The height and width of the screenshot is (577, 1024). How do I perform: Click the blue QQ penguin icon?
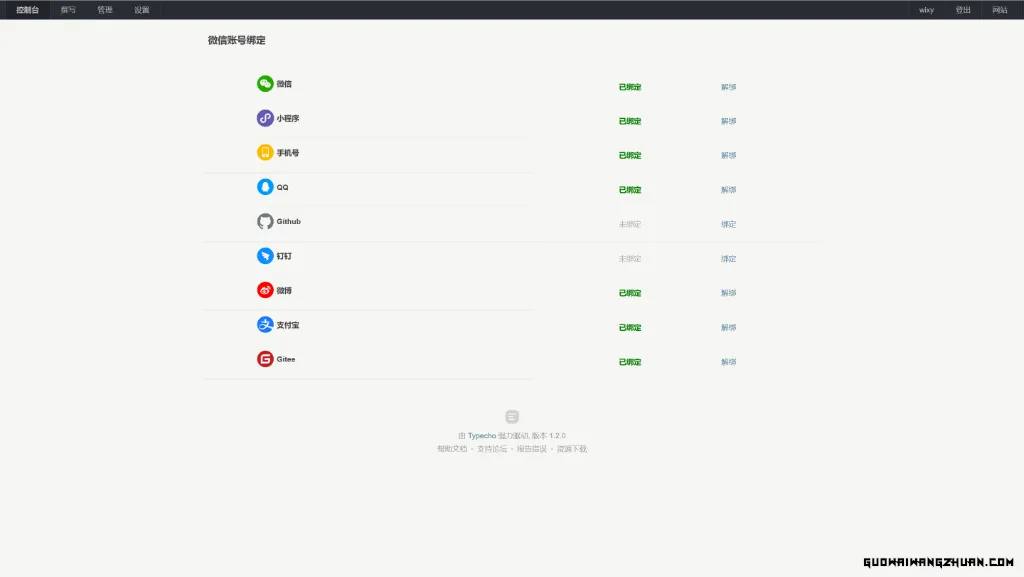click(264, 187)
